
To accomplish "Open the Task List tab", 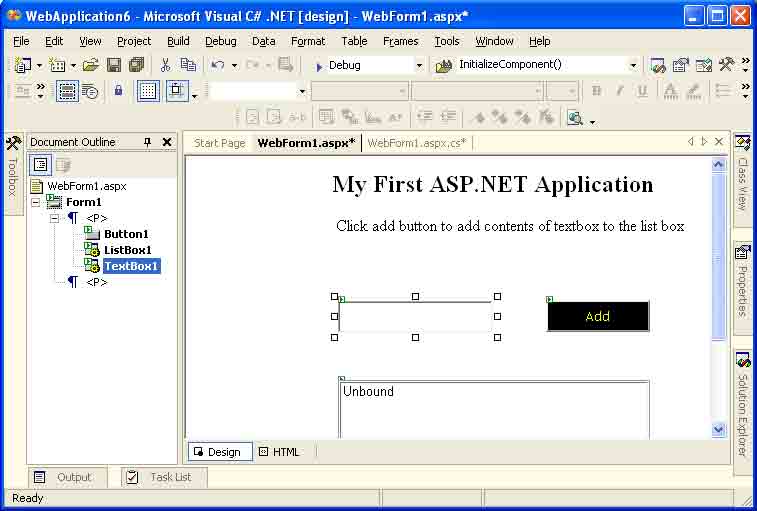I will coord(164,477).
